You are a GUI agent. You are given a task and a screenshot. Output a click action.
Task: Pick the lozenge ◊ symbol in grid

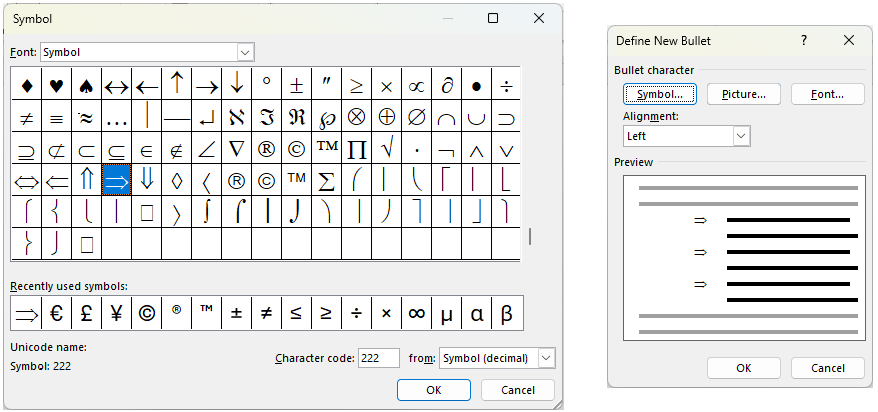(x=176, y=180)
